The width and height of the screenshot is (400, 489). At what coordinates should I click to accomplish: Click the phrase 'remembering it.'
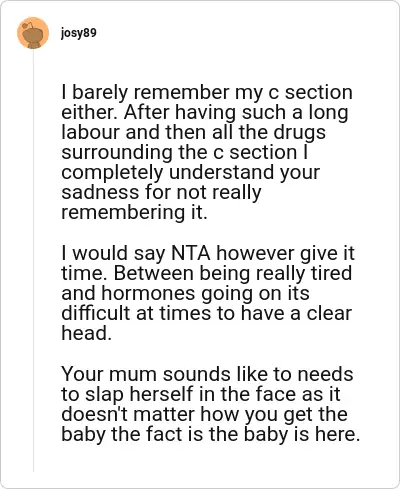coord(134,213)
